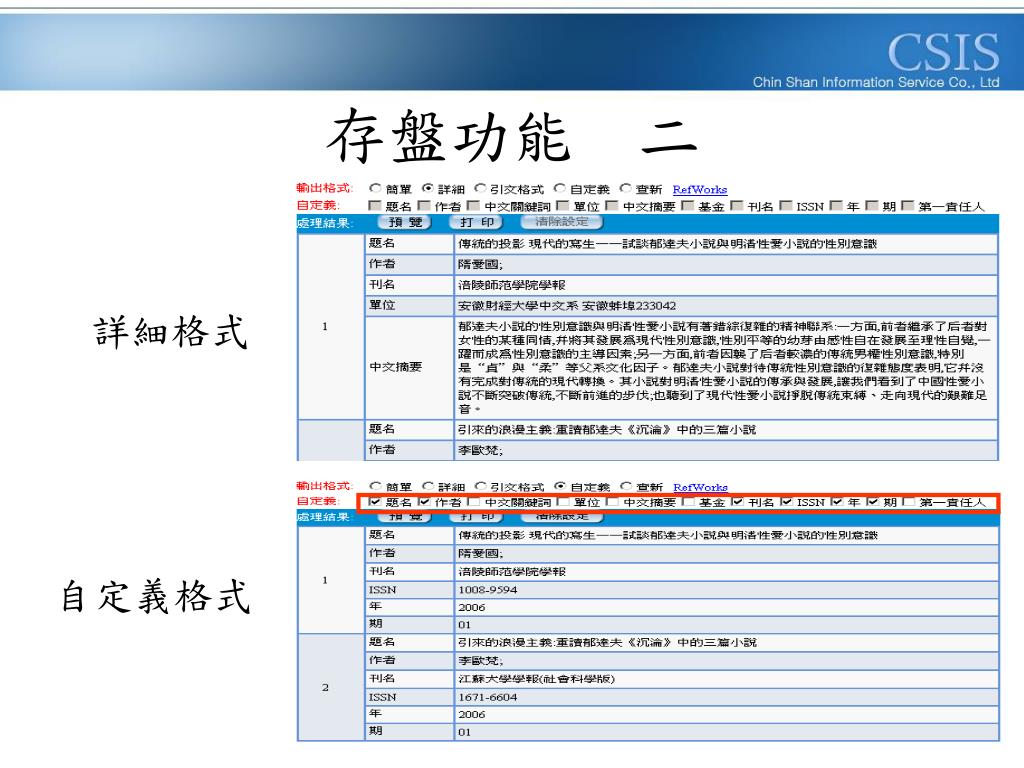The image size is (1024, 768).
Task: Check ISSN checkbox in 詳細格式 screenshot
Action: pyautogui.click(x=786, y=206)
